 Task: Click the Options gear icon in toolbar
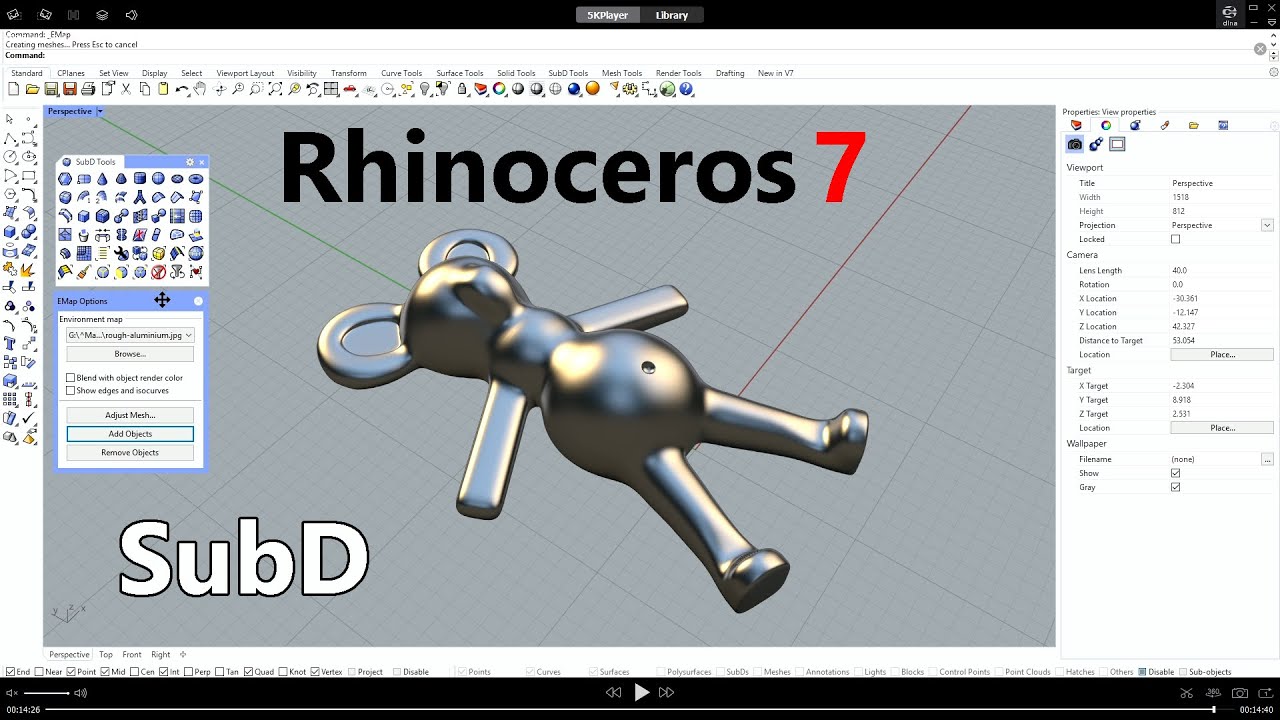tap(630, 89)
